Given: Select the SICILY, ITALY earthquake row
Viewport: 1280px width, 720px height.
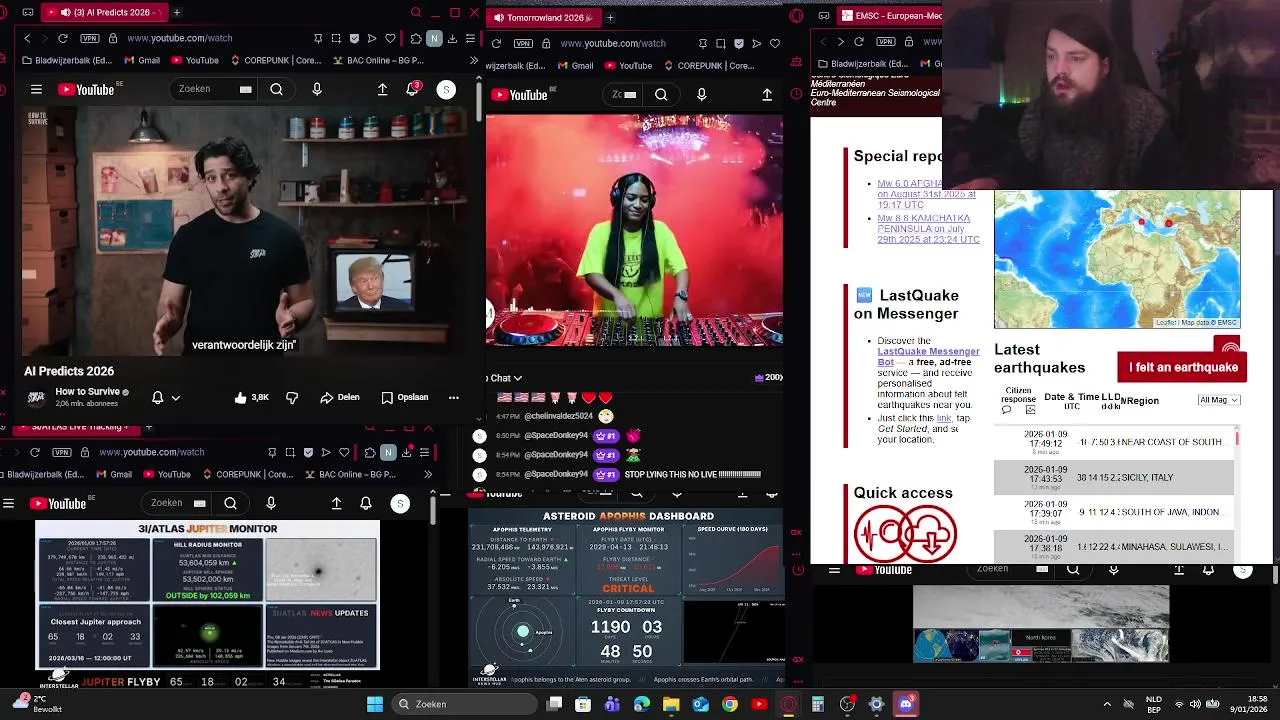Looking at the screenshot, I should (x=1116, y=478).
